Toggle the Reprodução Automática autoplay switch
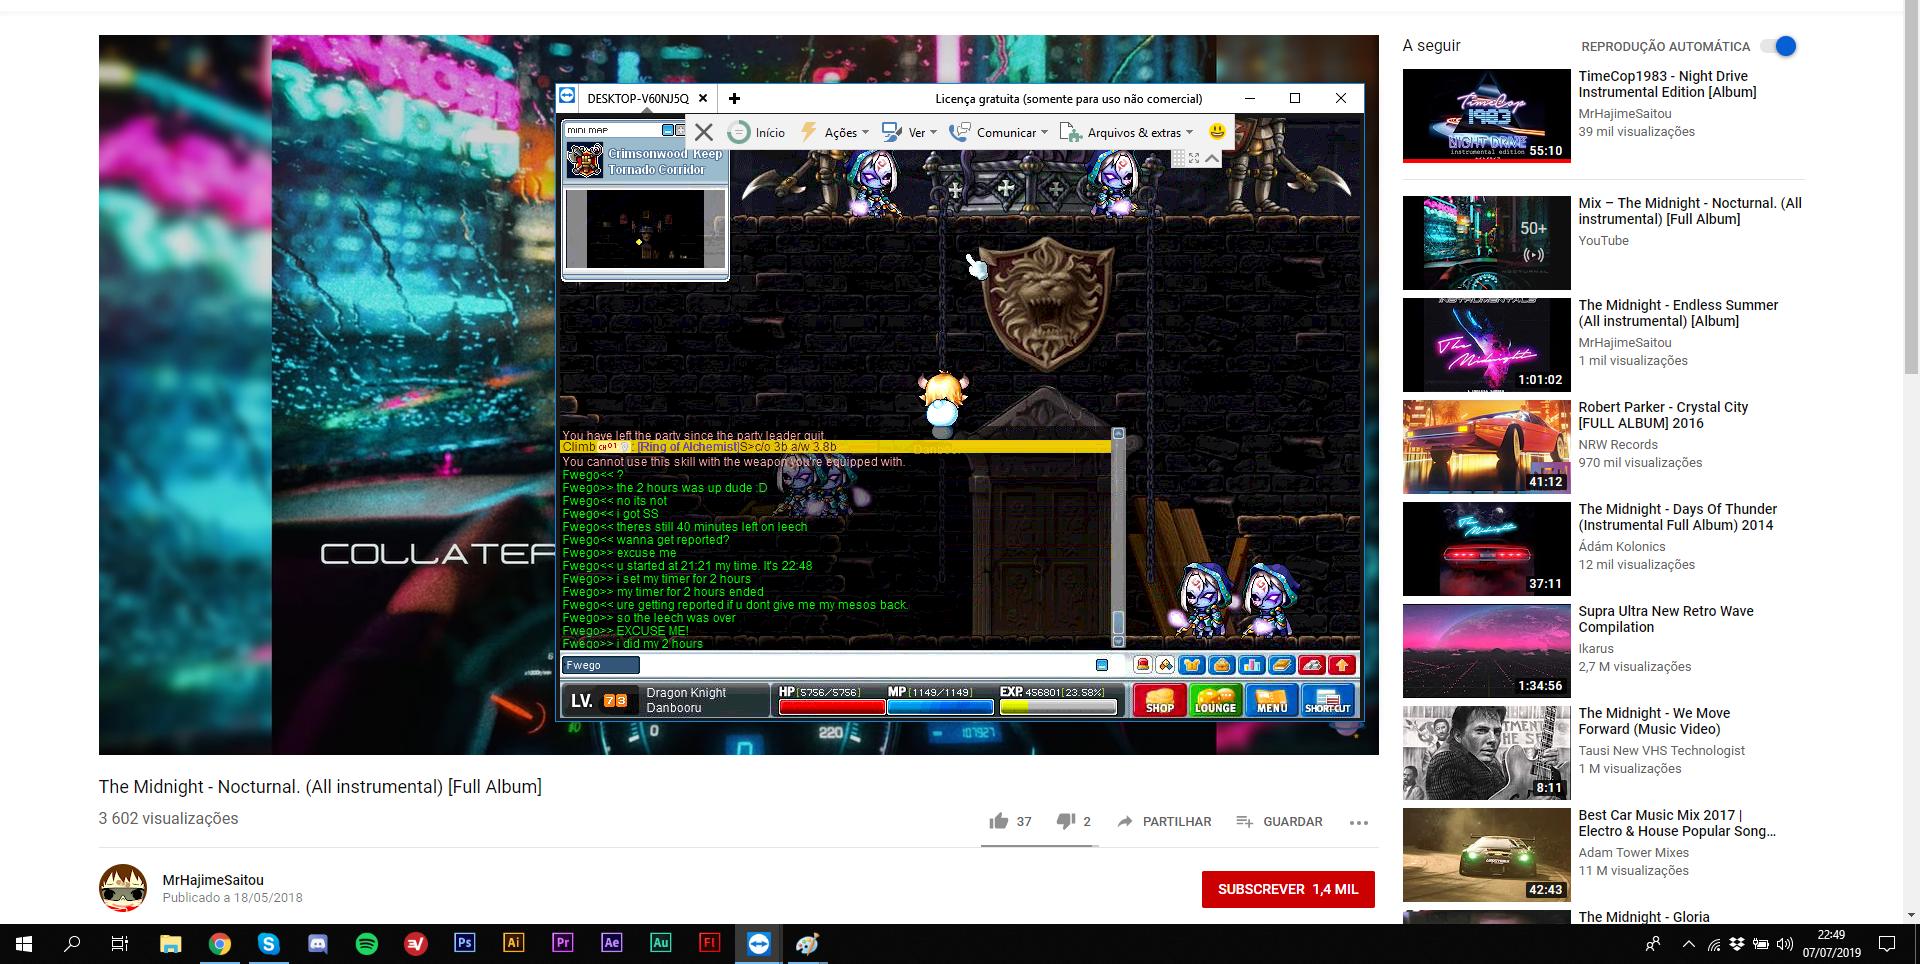 1779,46
